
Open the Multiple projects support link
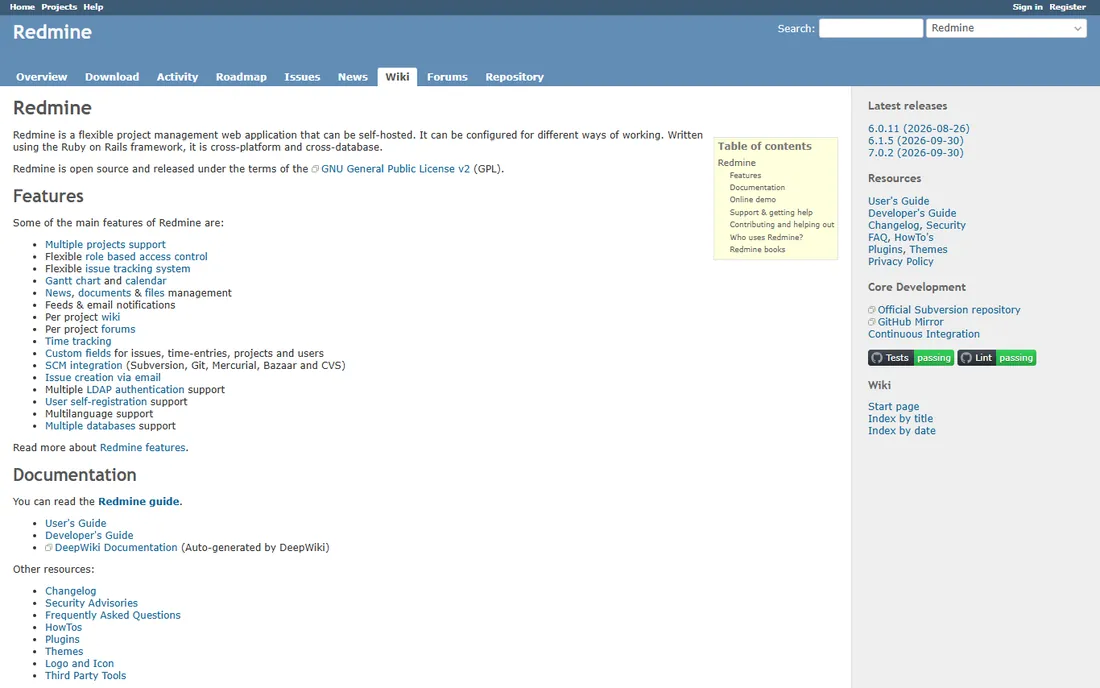coord(105,245)
